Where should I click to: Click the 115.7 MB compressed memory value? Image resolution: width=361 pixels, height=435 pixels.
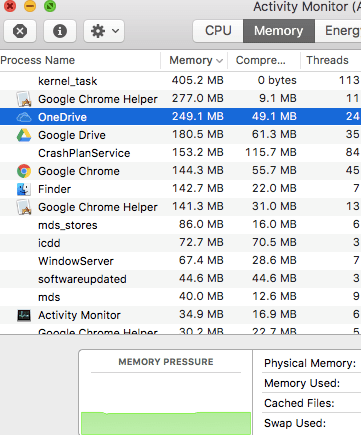click(x=271, y=152)
